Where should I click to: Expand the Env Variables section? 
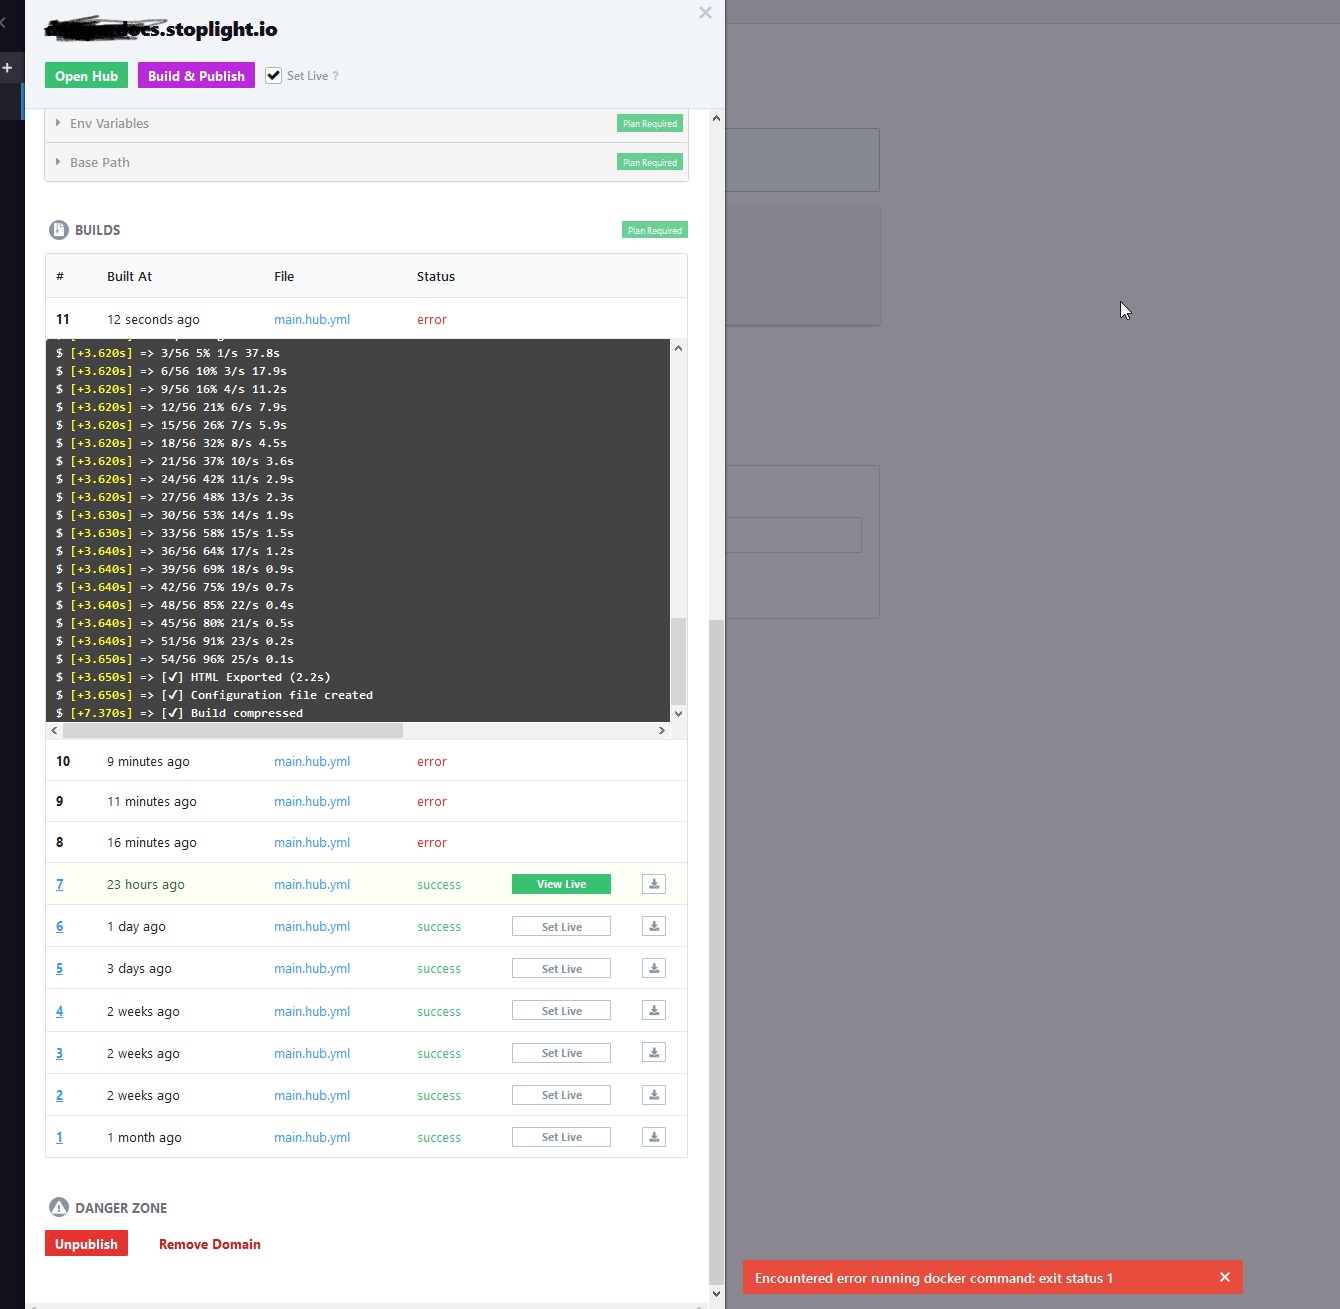click(x=109, y=123)
